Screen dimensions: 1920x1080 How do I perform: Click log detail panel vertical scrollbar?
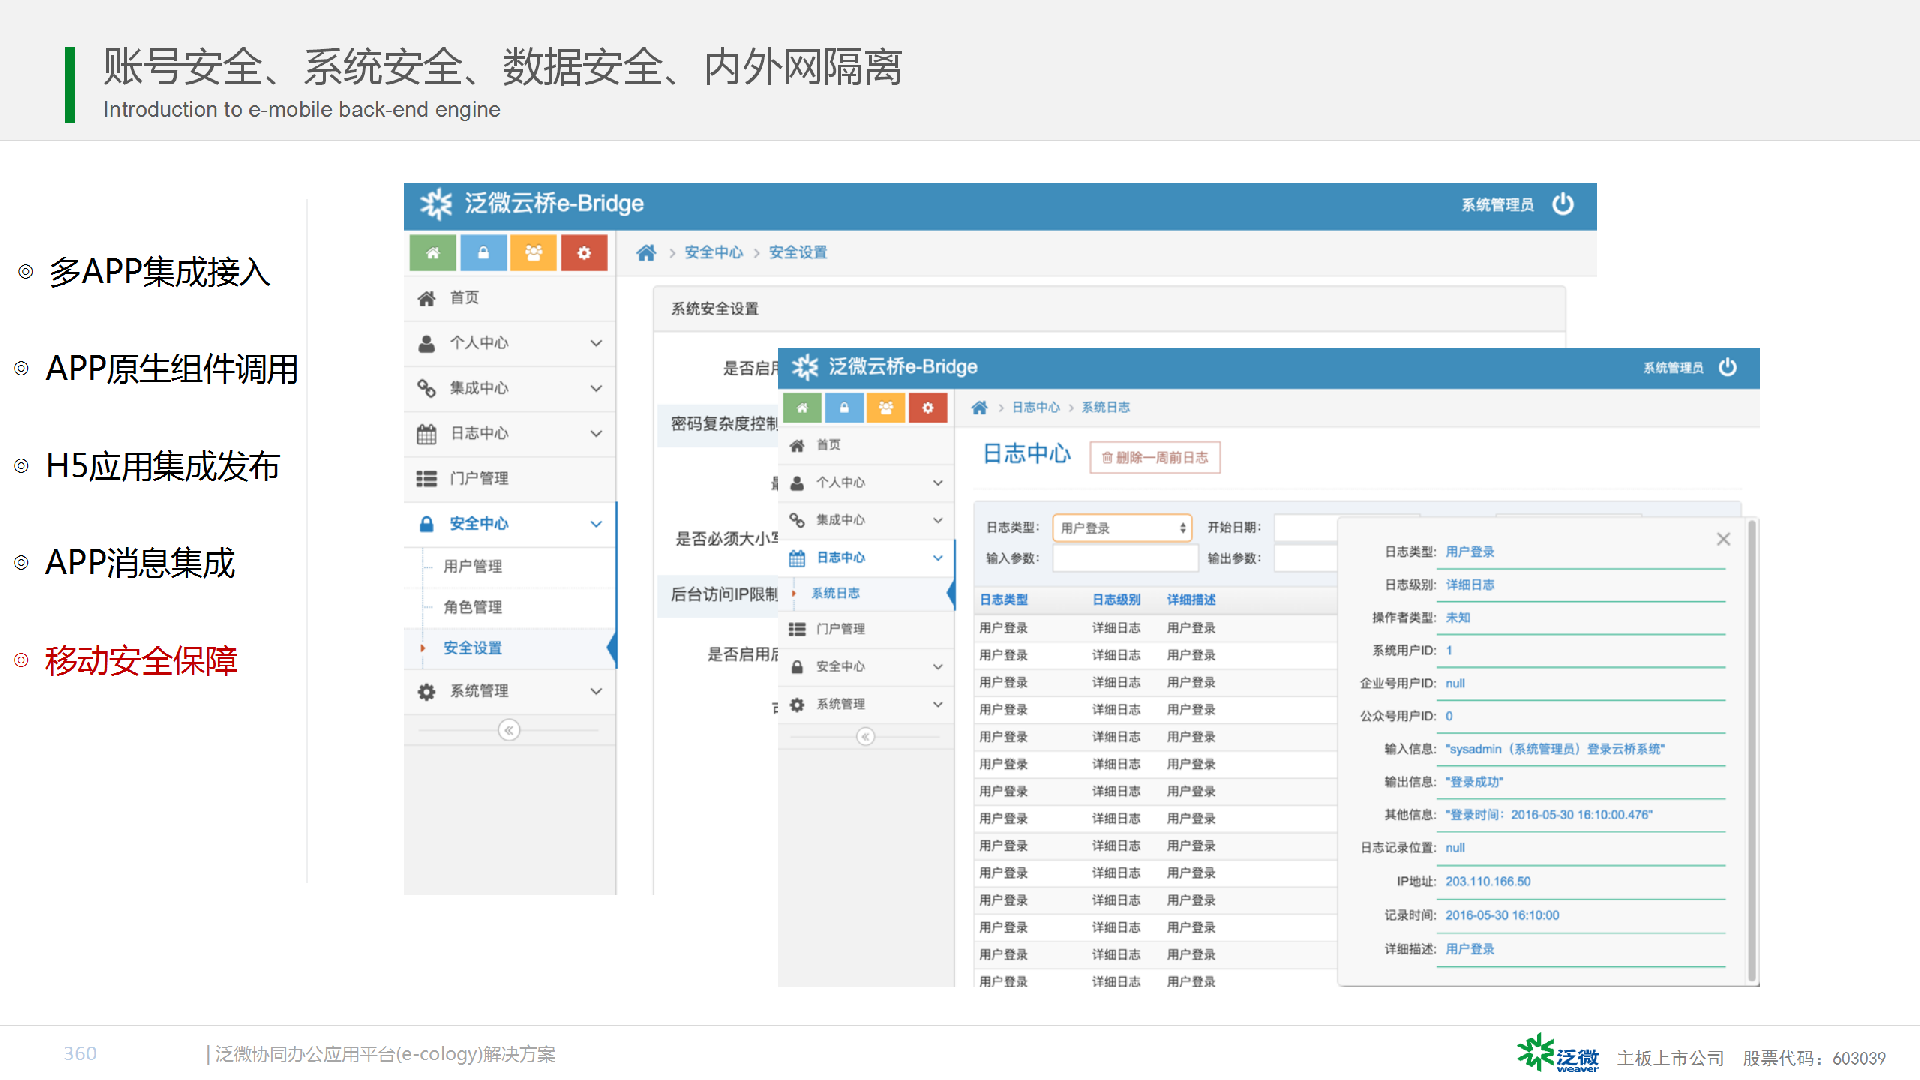tap(1751, 750)
